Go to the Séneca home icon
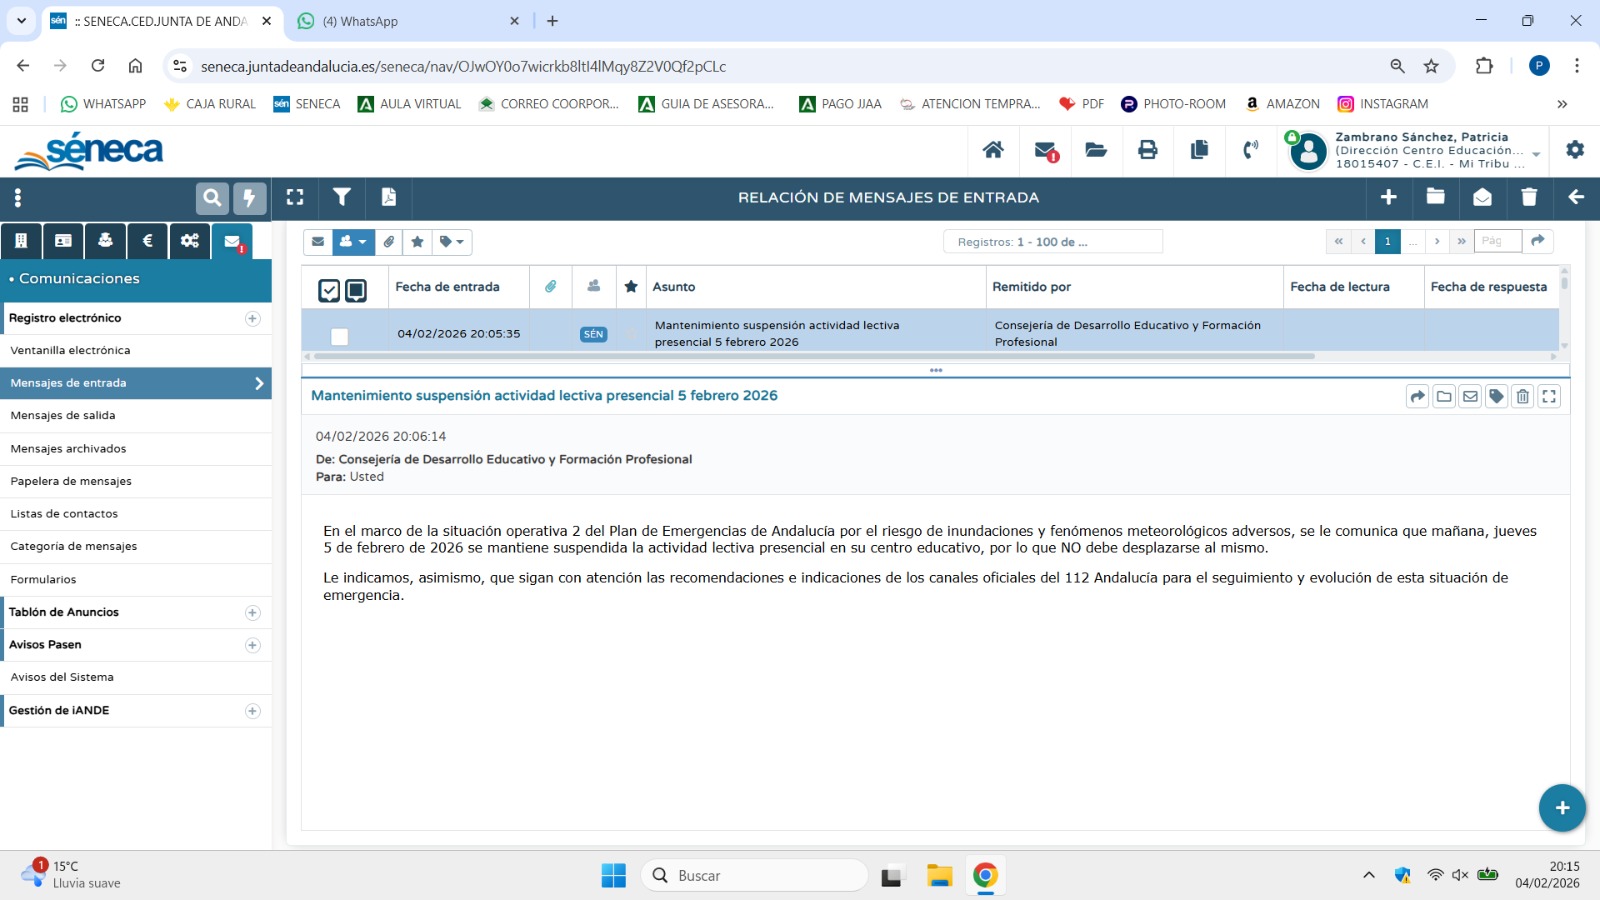 tap(993, 150)
